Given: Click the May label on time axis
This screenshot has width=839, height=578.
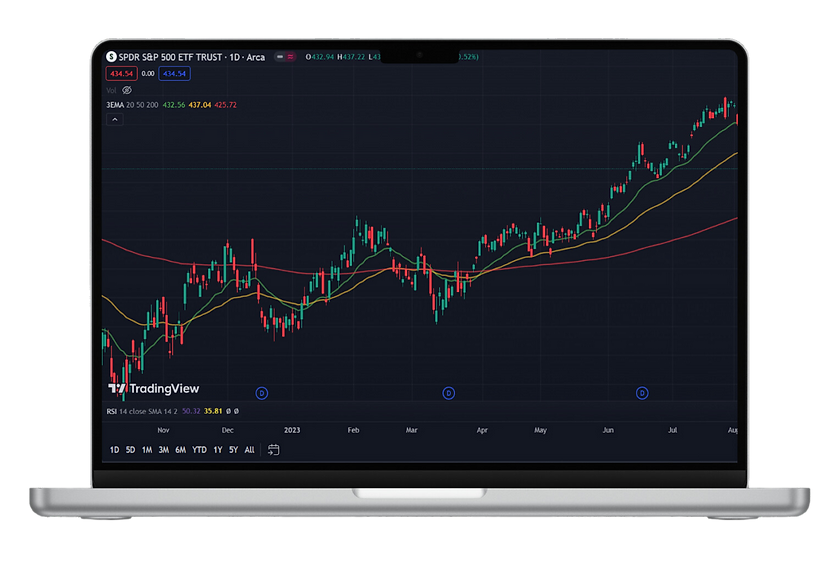Looking at the screenshot, I should point(540,430).
